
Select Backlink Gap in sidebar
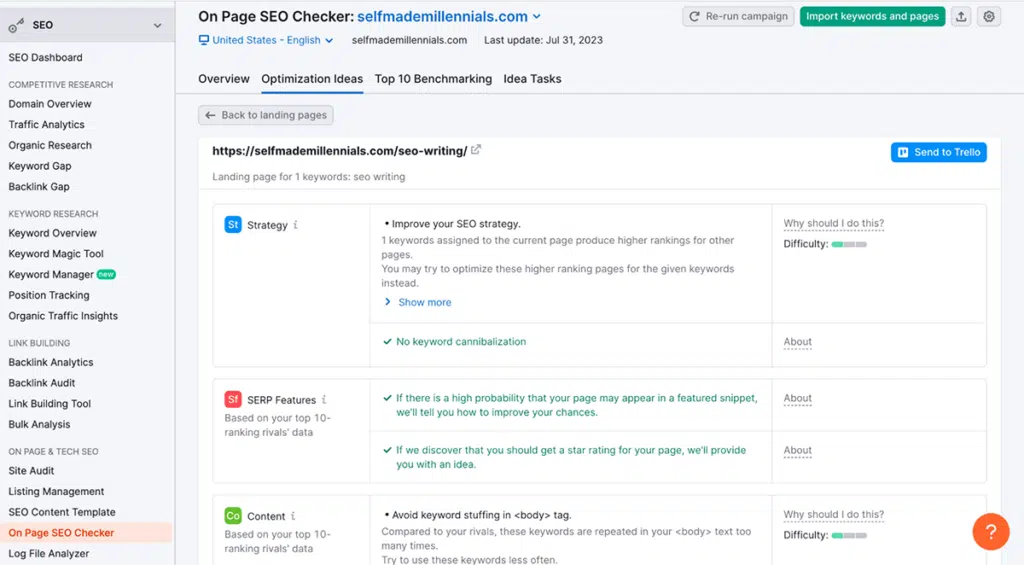coord(39,187)
